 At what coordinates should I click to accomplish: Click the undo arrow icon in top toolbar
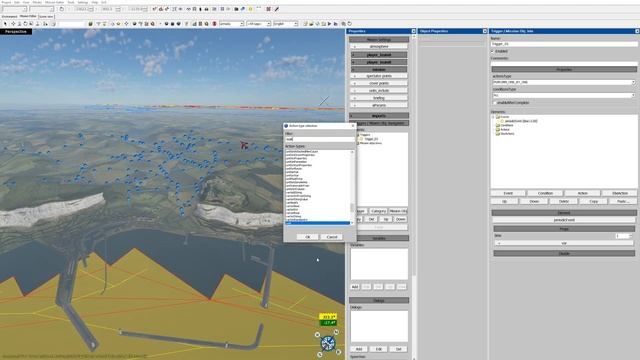coord(62,9)
